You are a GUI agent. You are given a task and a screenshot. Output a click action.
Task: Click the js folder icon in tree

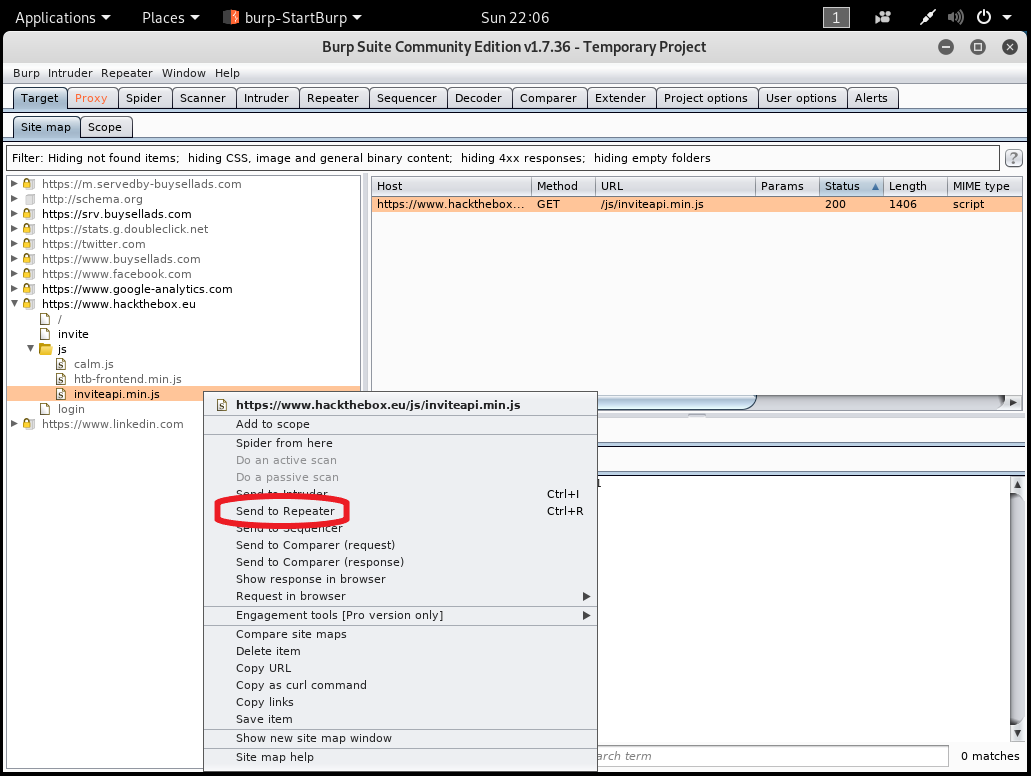click(x=45, y=349)
